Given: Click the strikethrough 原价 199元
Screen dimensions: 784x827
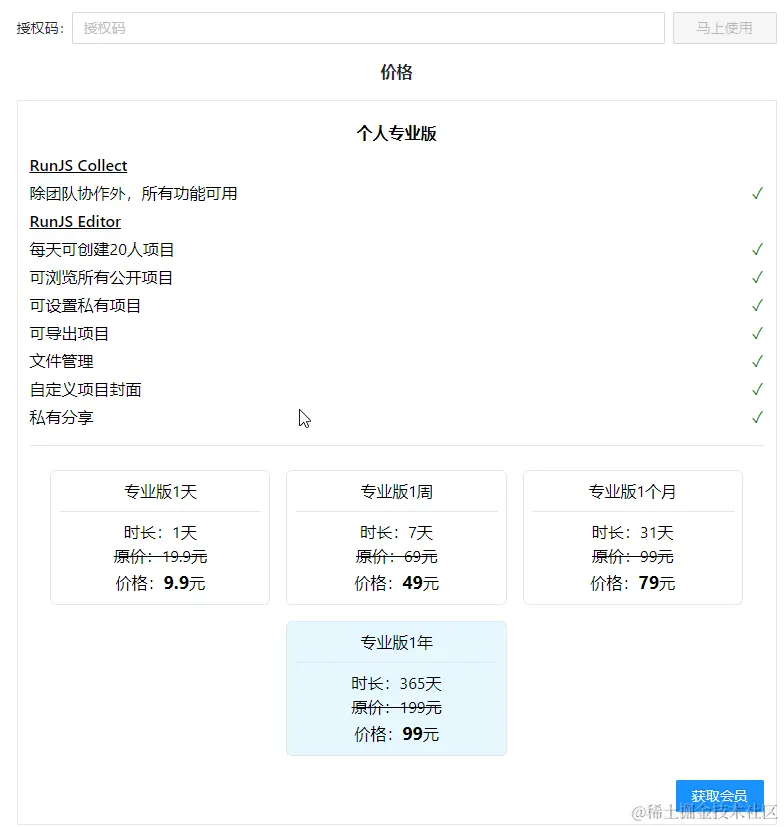Looking at the screenshot, I should point(396,707).
